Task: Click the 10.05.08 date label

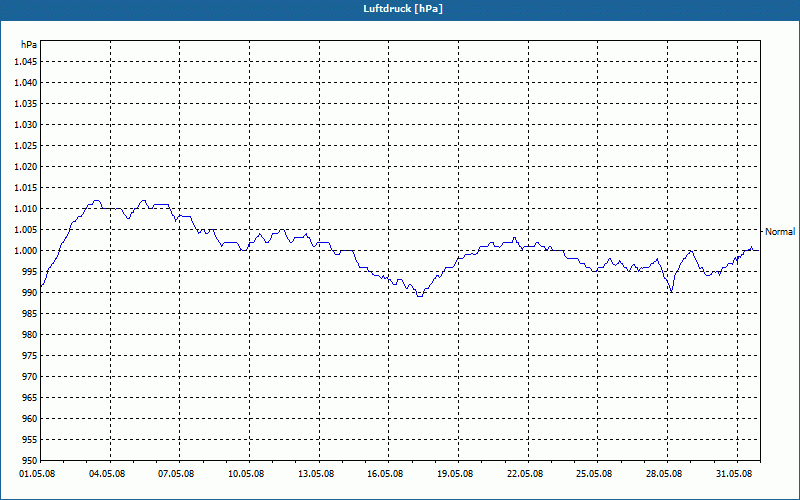Action: tap(246, 473)
